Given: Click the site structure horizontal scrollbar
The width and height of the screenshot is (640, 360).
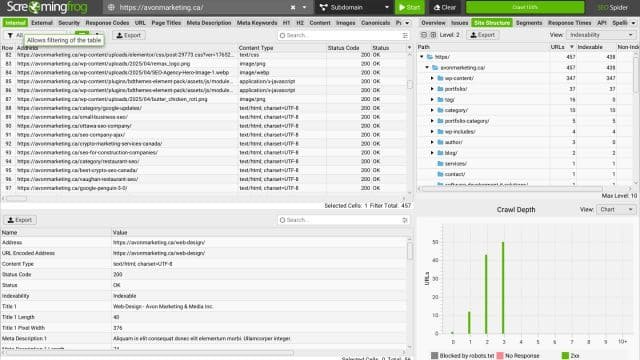Looking at the screenshot, I should point(512,189).
